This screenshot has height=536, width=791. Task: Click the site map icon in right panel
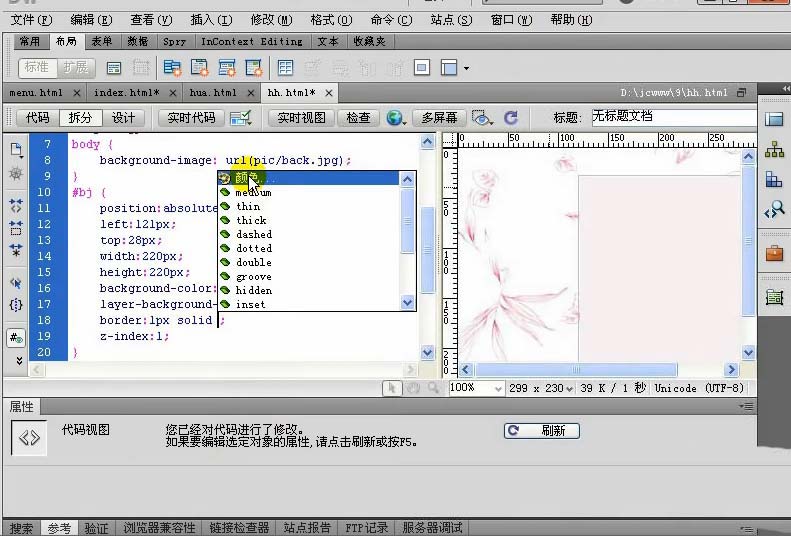[x=774, y=150]
